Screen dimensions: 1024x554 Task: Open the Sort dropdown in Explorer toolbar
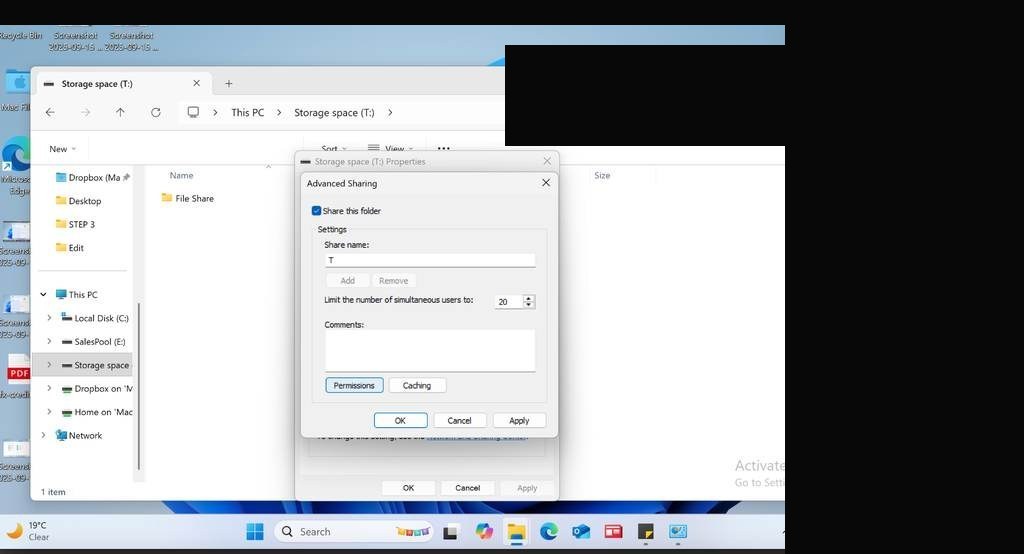(334, 149)
